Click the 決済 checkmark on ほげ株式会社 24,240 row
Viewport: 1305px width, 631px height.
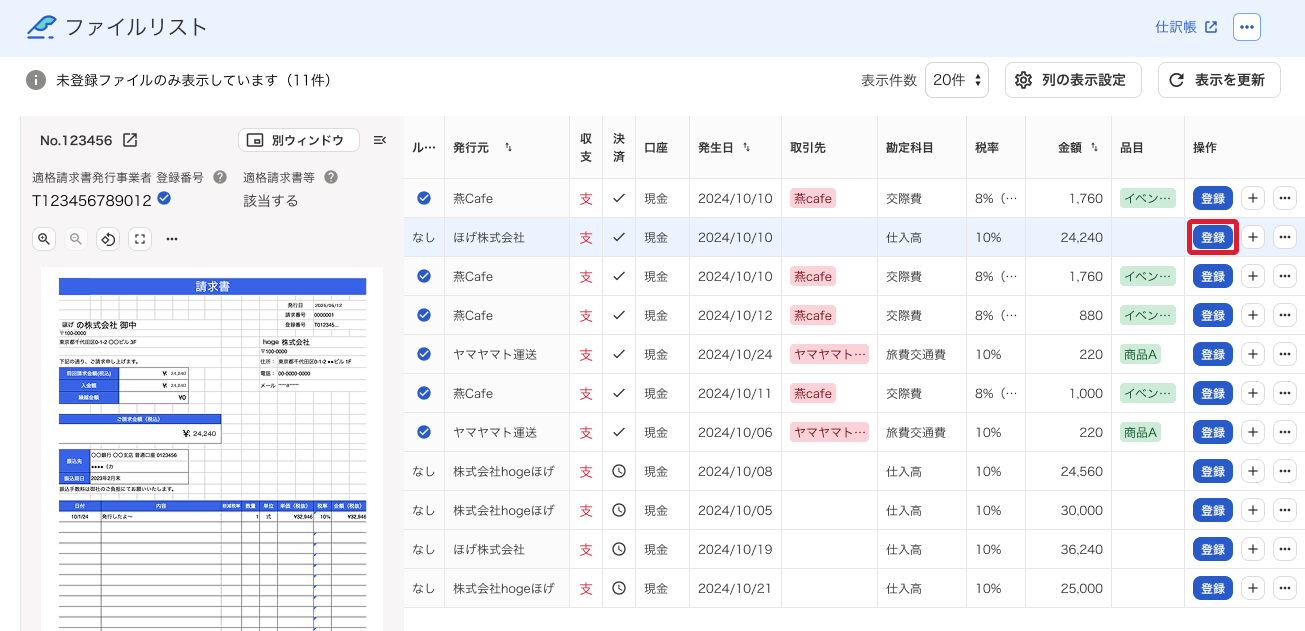click(619, 237)
